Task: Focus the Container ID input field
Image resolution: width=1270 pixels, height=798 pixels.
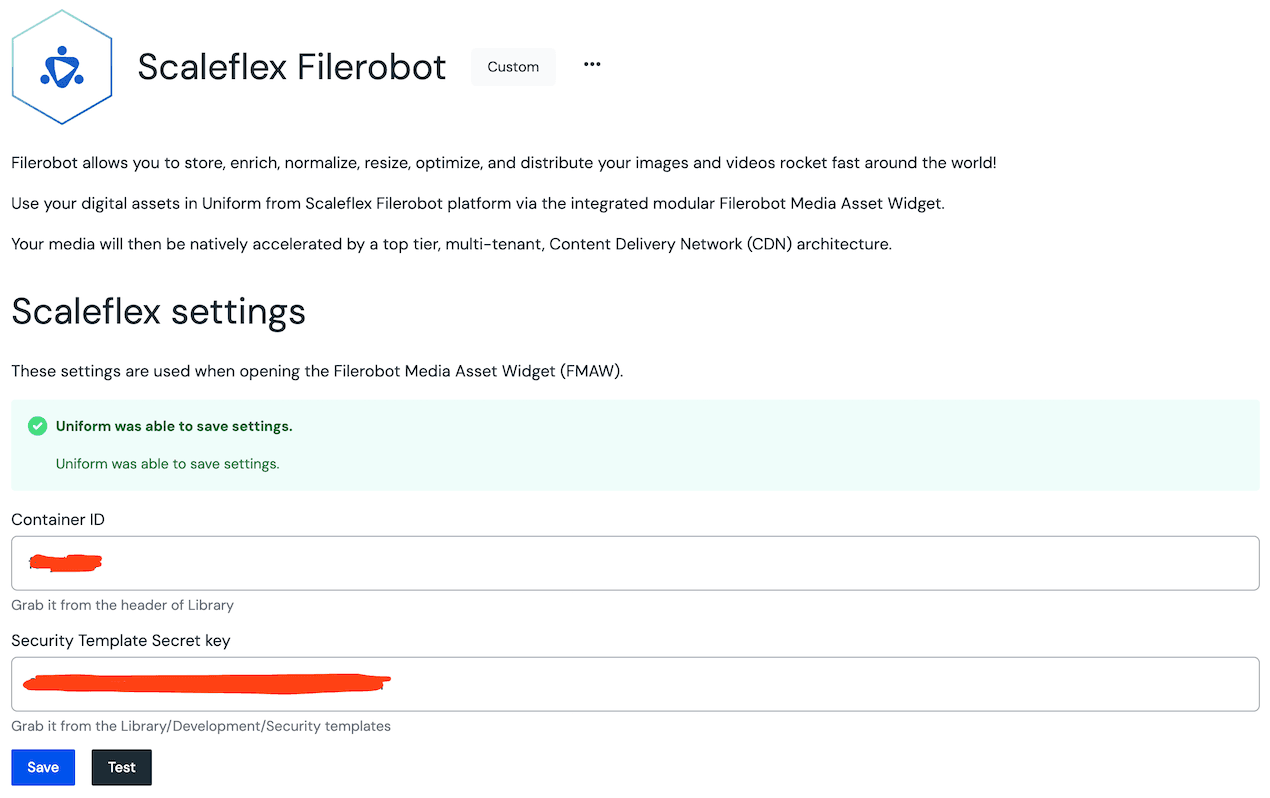Action: [635, 563]
